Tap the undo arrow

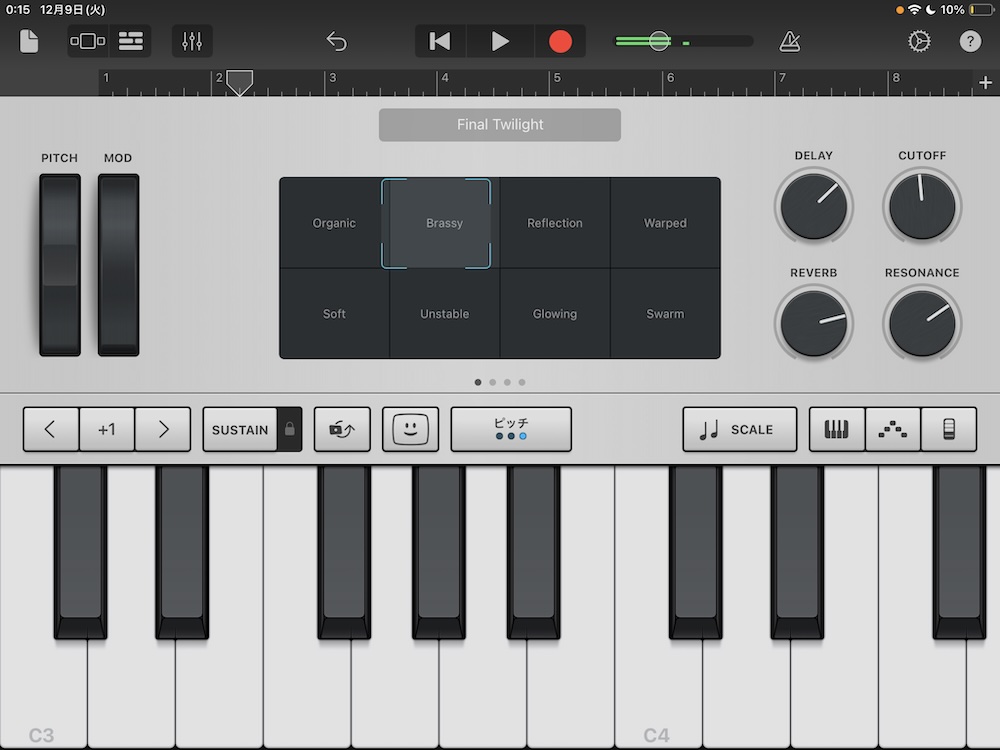pyautogui.click(x=337, y=41)
